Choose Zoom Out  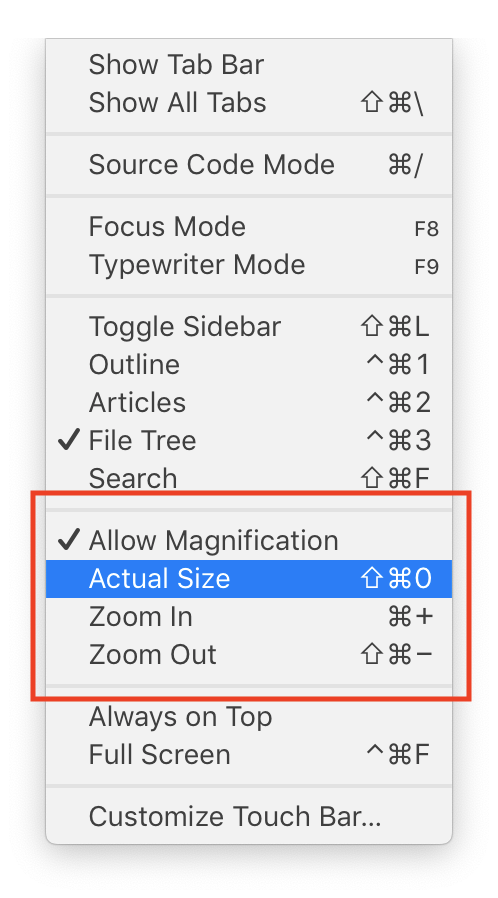(x=248, y=655)
